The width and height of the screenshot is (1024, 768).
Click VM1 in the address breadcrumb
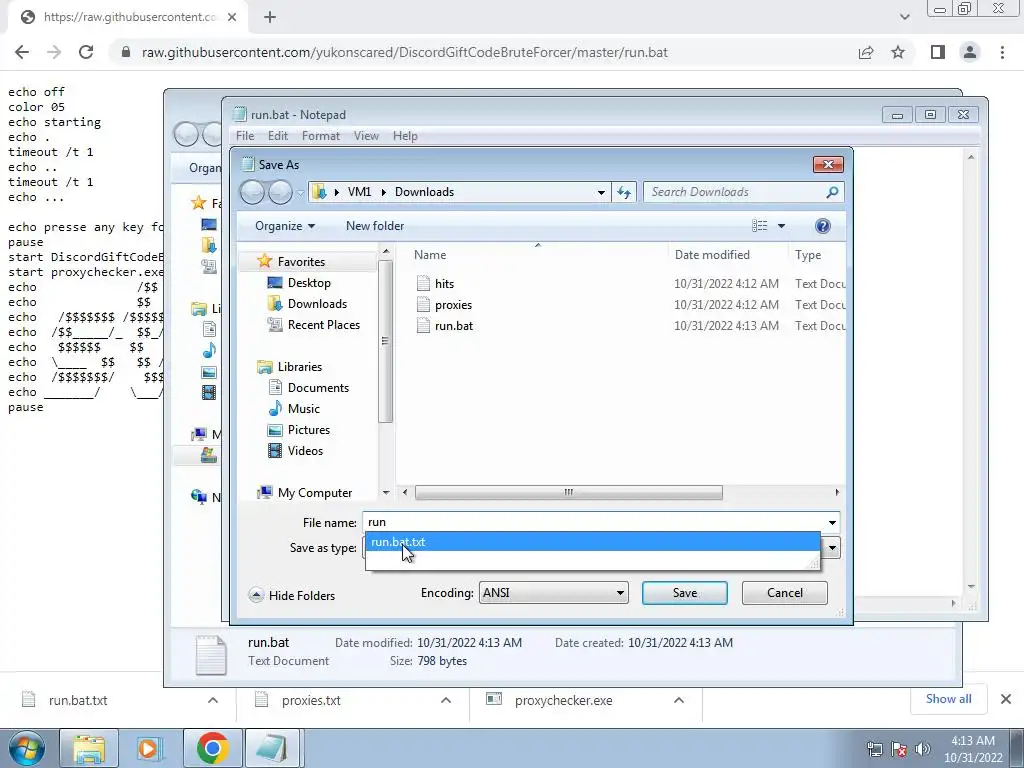click(359, 192)
